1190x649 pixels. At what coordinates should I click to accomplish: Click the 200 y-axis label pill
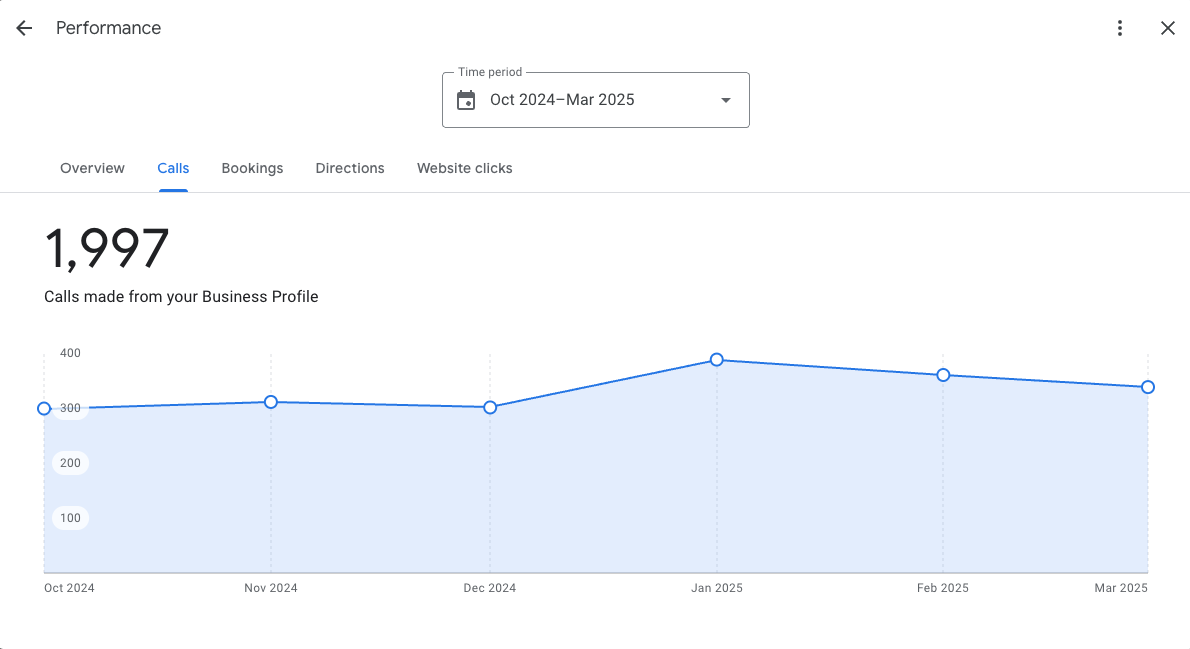[71, 463]
